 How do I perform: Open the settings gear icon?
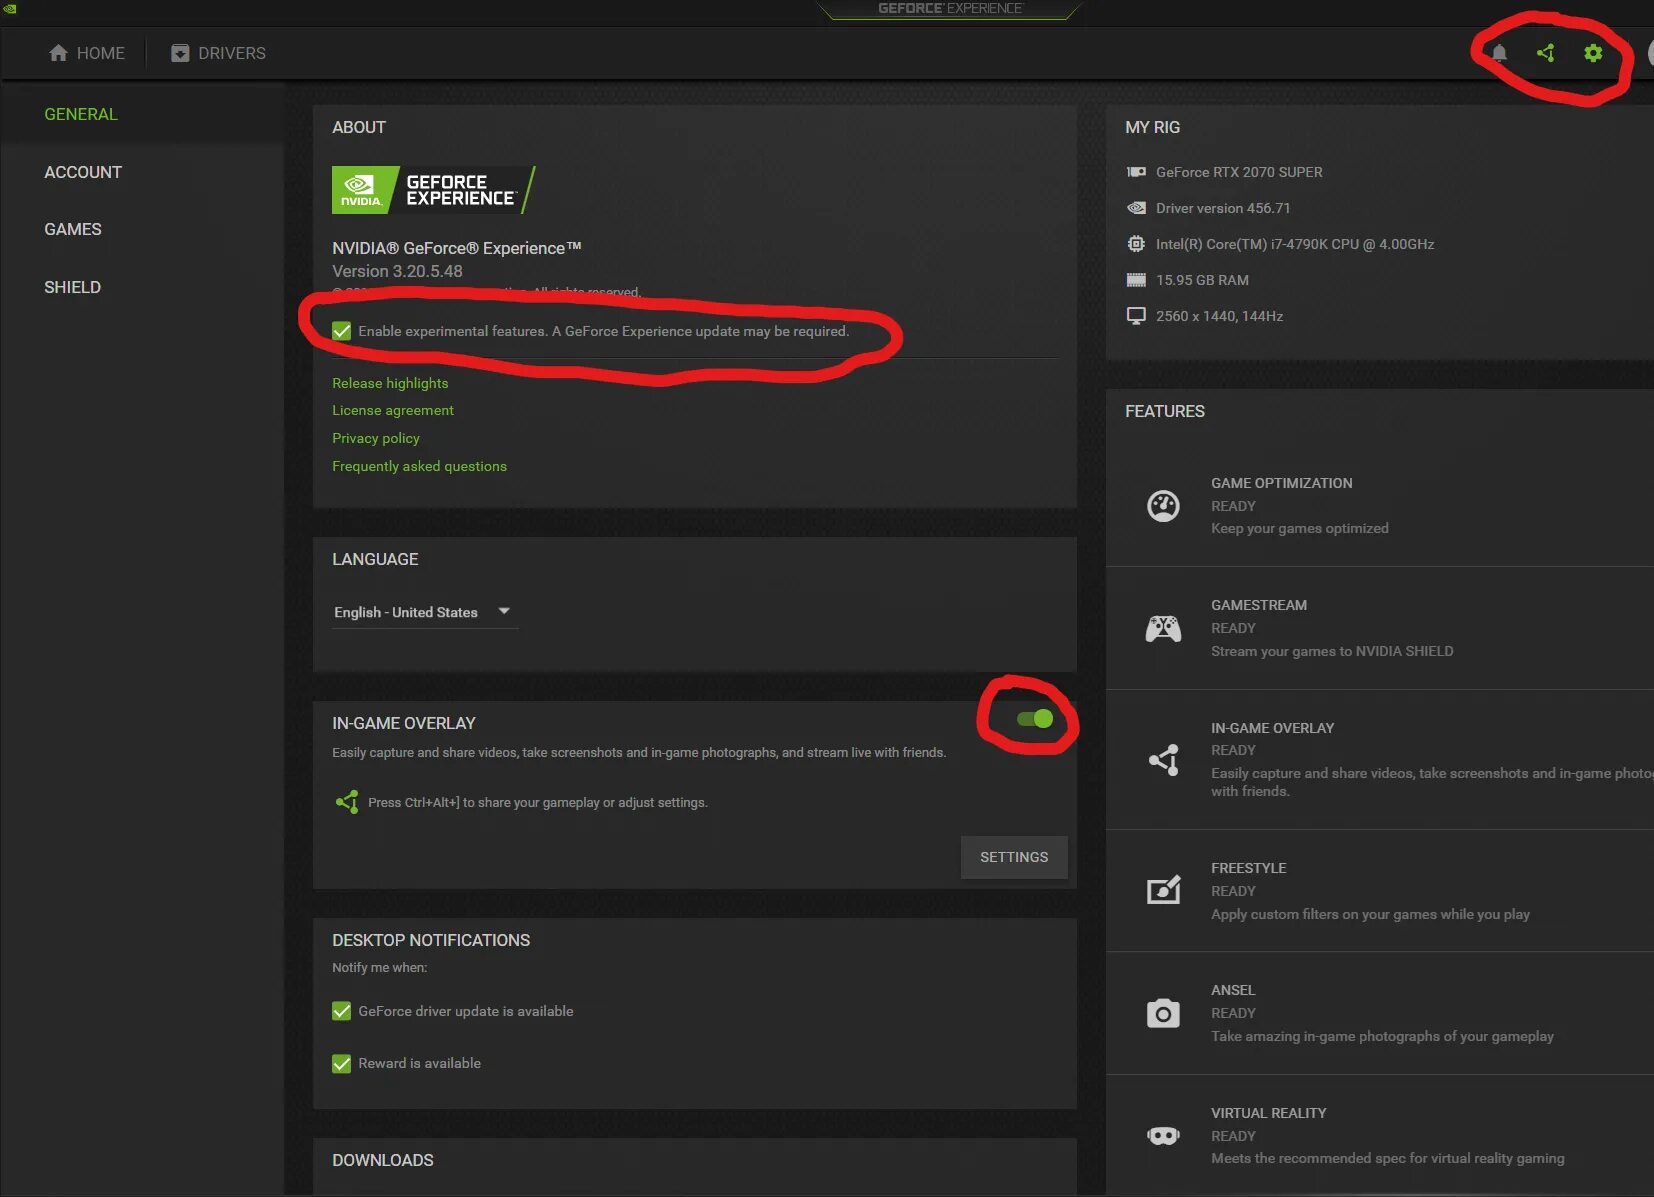[1593, 53]
